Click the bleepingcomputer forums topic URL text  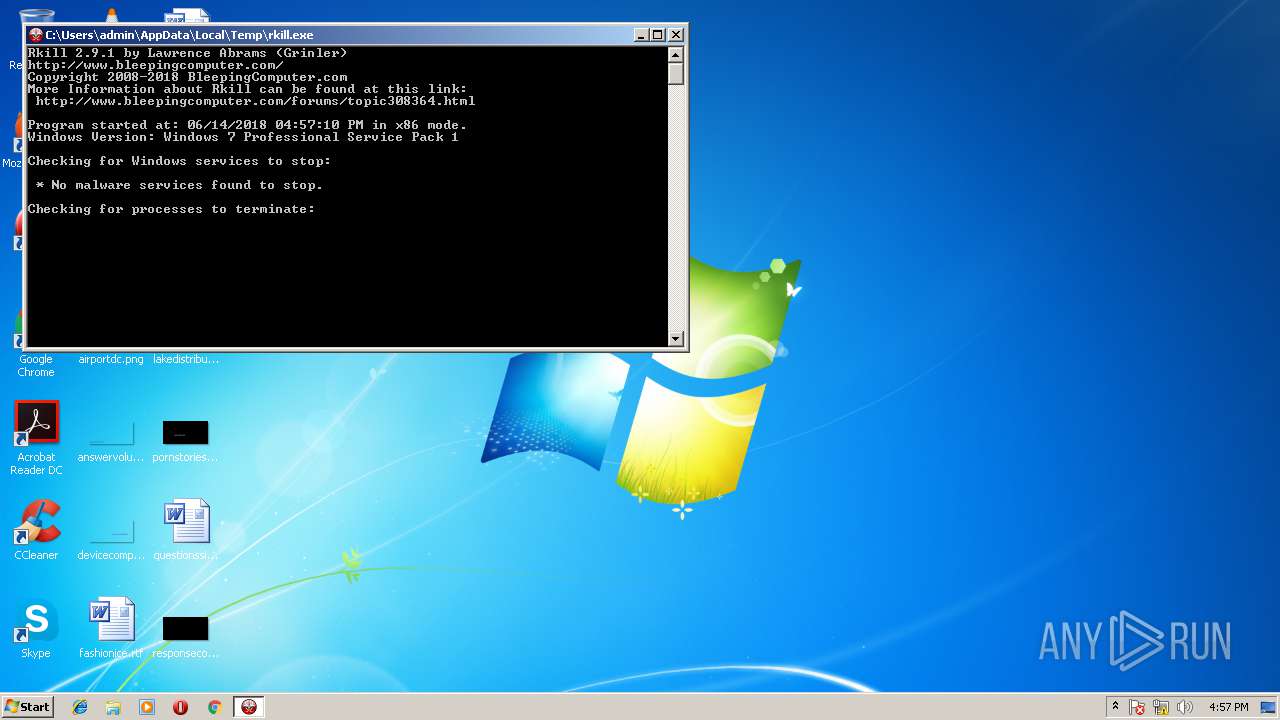click(x=255, y=101)
